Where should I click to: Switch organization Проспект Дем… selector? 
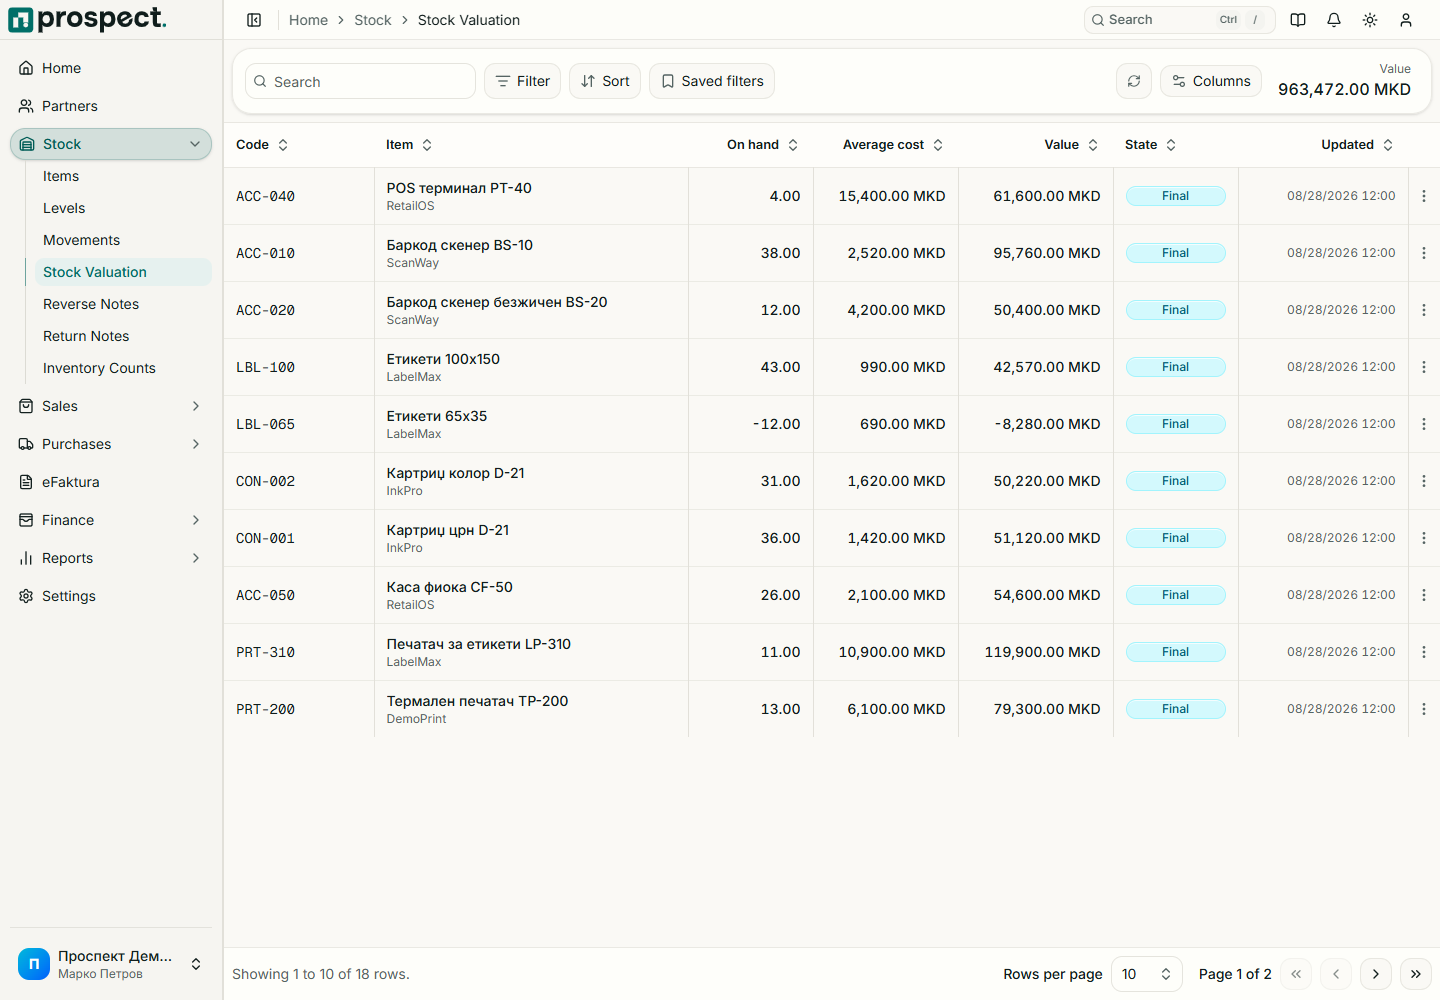coord(111,964)
